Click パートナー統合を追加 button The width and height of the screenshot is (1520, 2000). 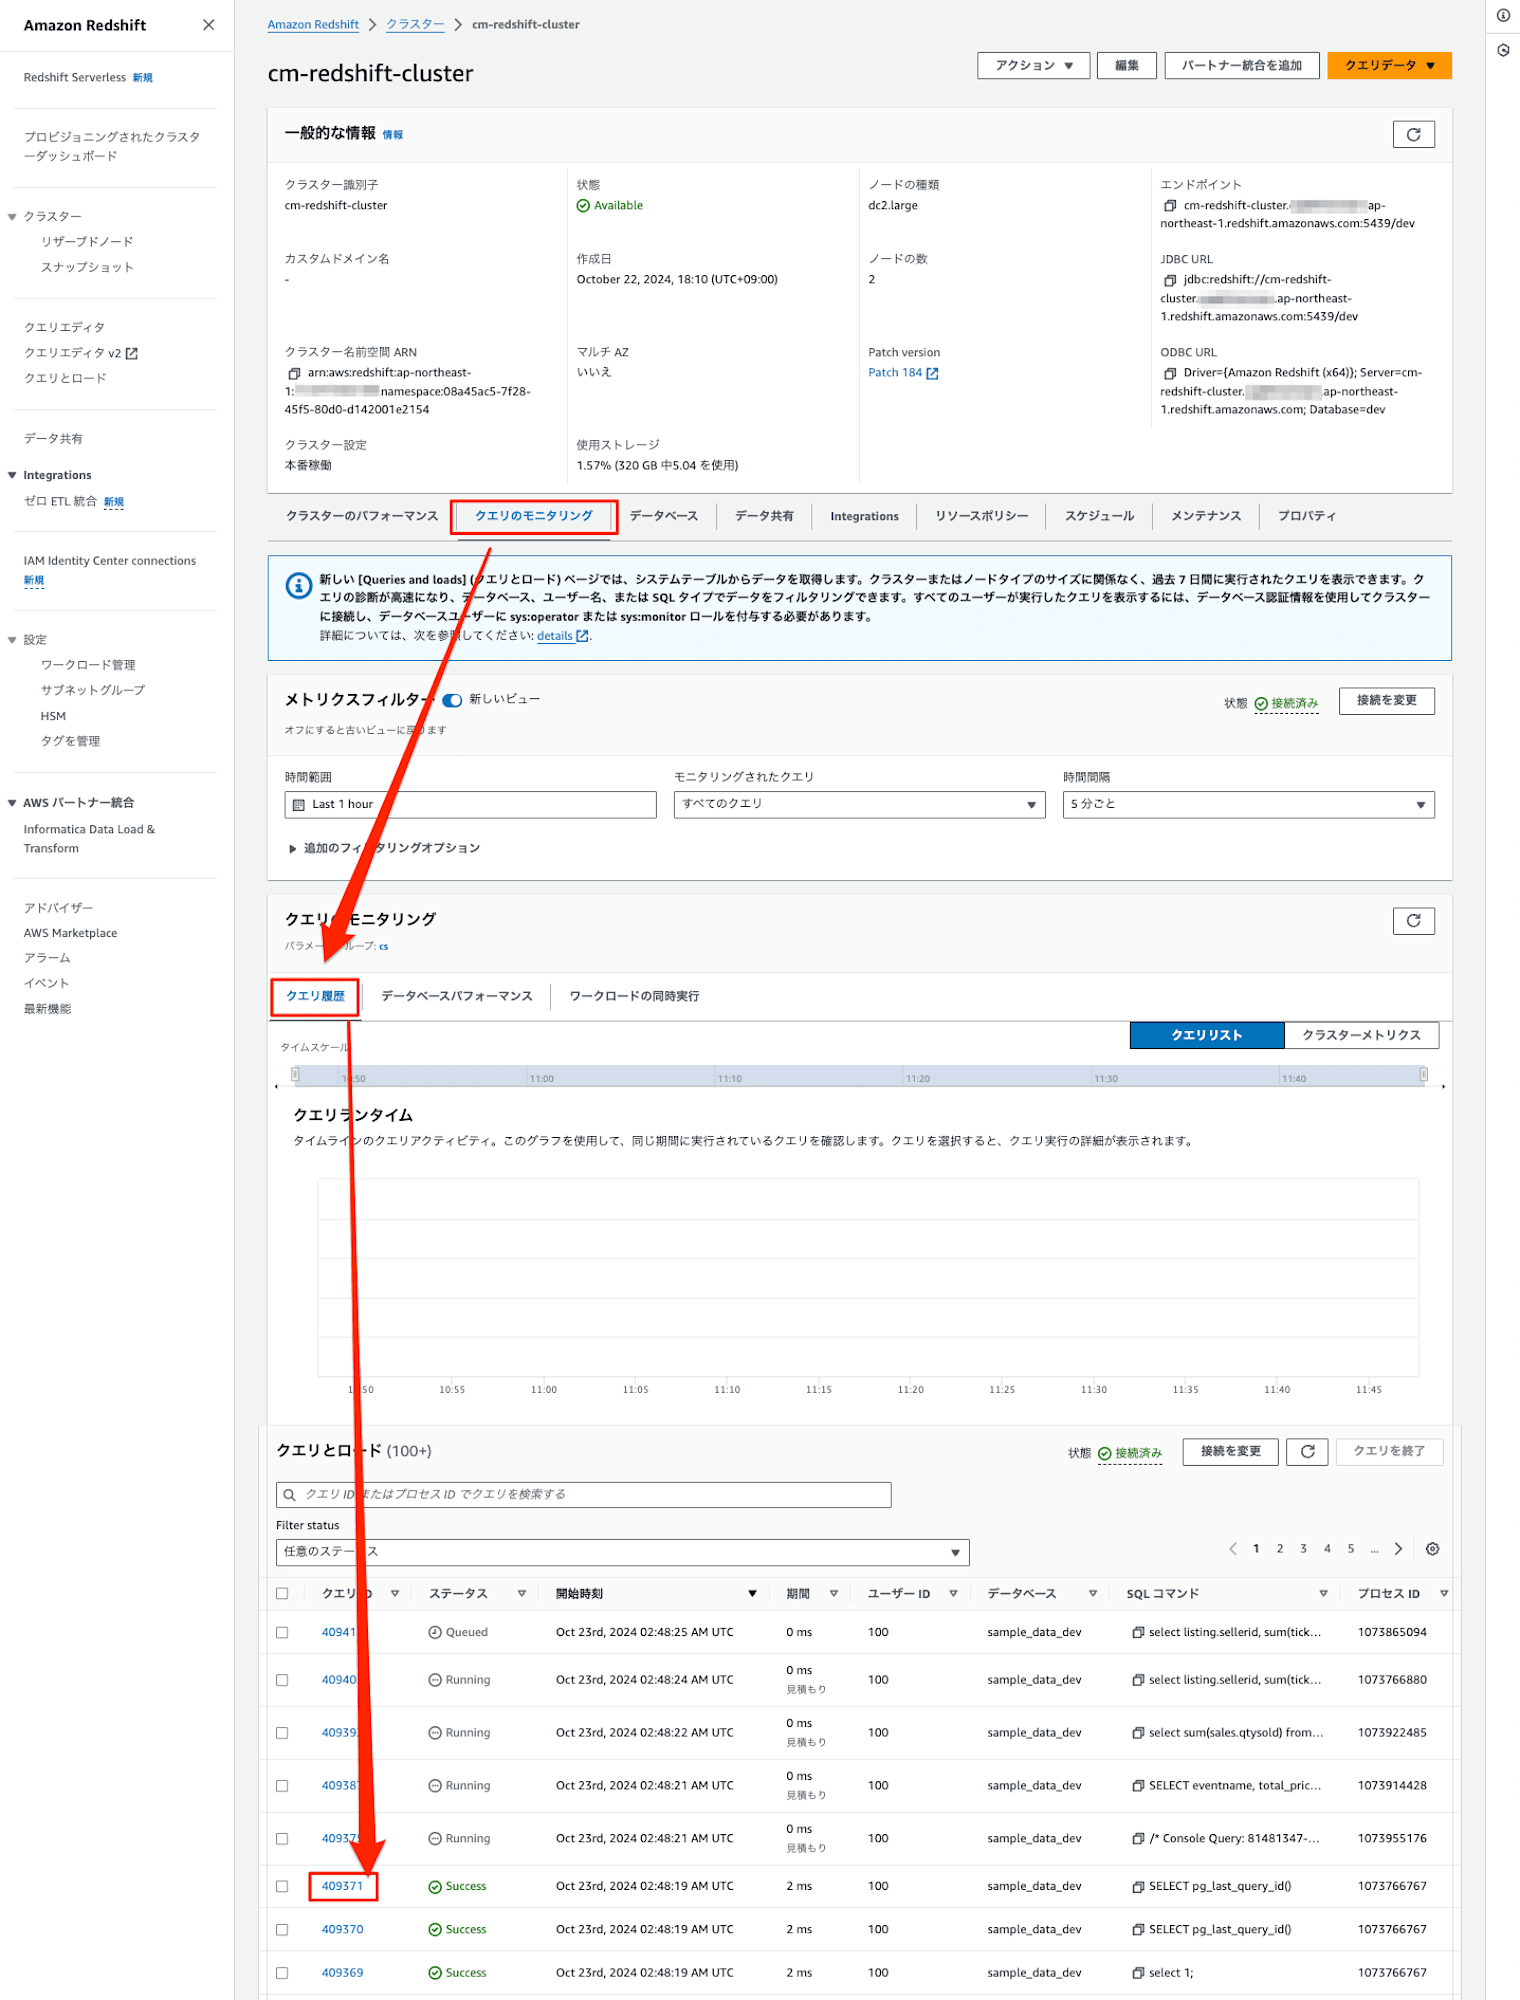1242,66
